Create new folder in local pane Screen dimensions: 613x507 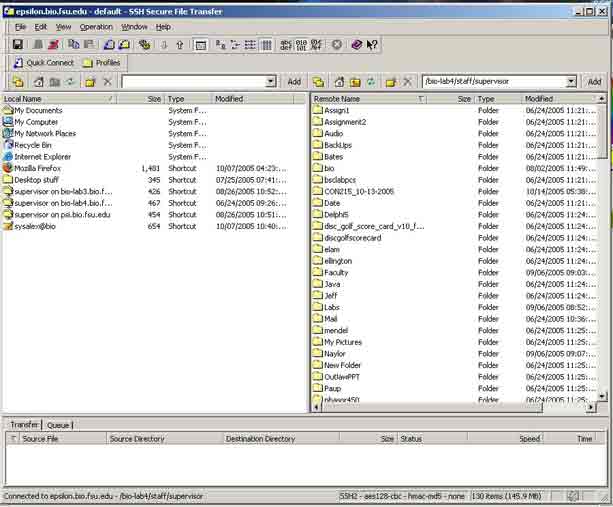tap(91, 82)
